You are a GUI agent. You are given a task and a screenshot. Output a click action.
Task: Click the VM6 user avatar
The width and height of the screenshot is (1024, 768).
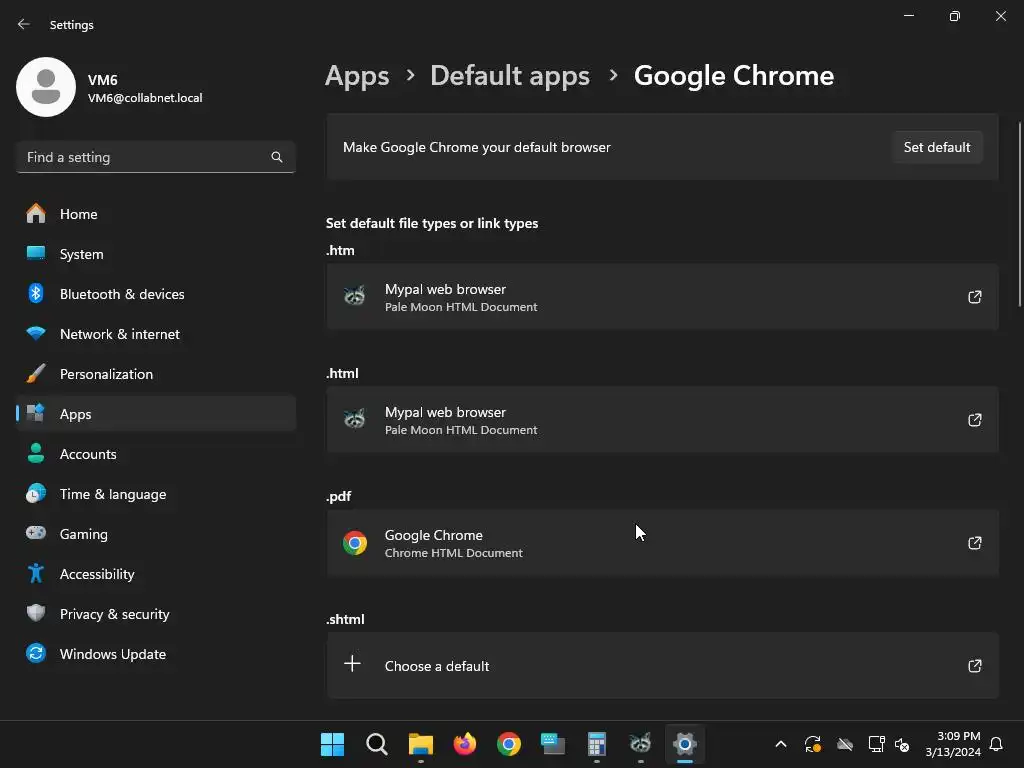click(46, 87)
